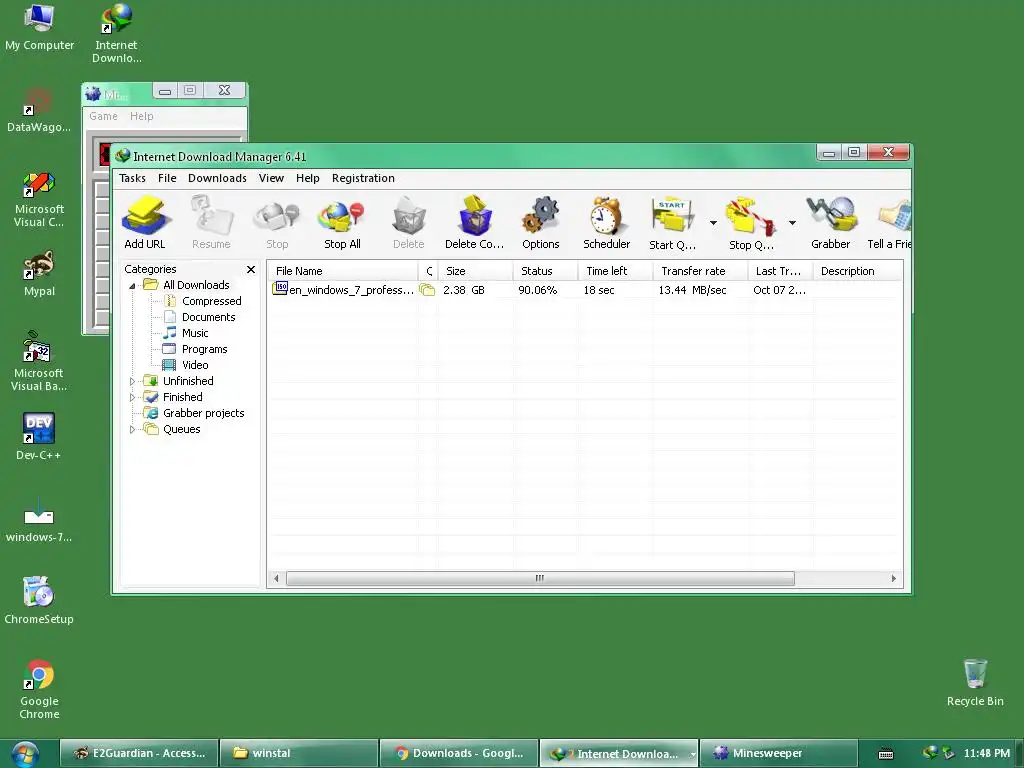The height and width of the screenshot is (768, 1024).
Task: Expand the Queues category node
Action: click(x=133, y=429)
